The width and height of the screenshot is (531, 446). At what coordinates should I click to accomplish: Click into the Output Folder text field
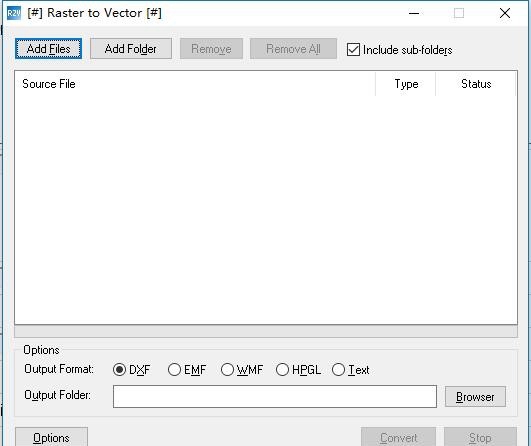(275, 396)
